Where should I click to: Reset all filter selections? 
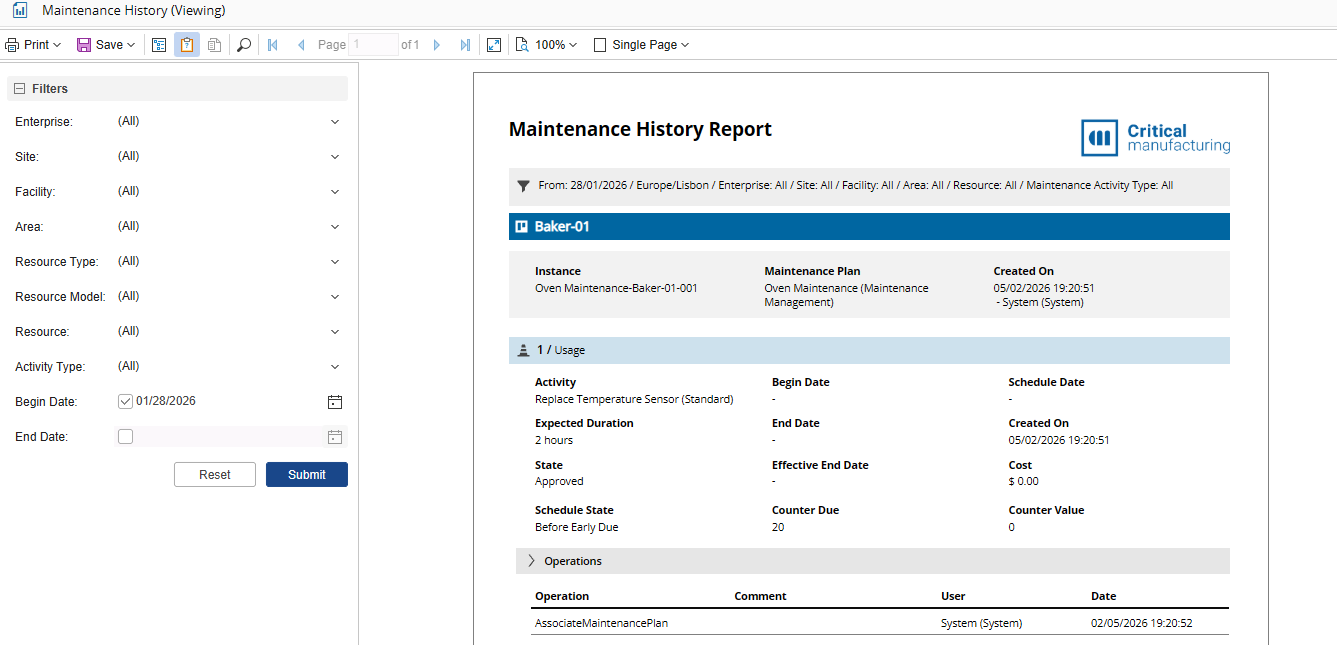[x=214, y=474]
